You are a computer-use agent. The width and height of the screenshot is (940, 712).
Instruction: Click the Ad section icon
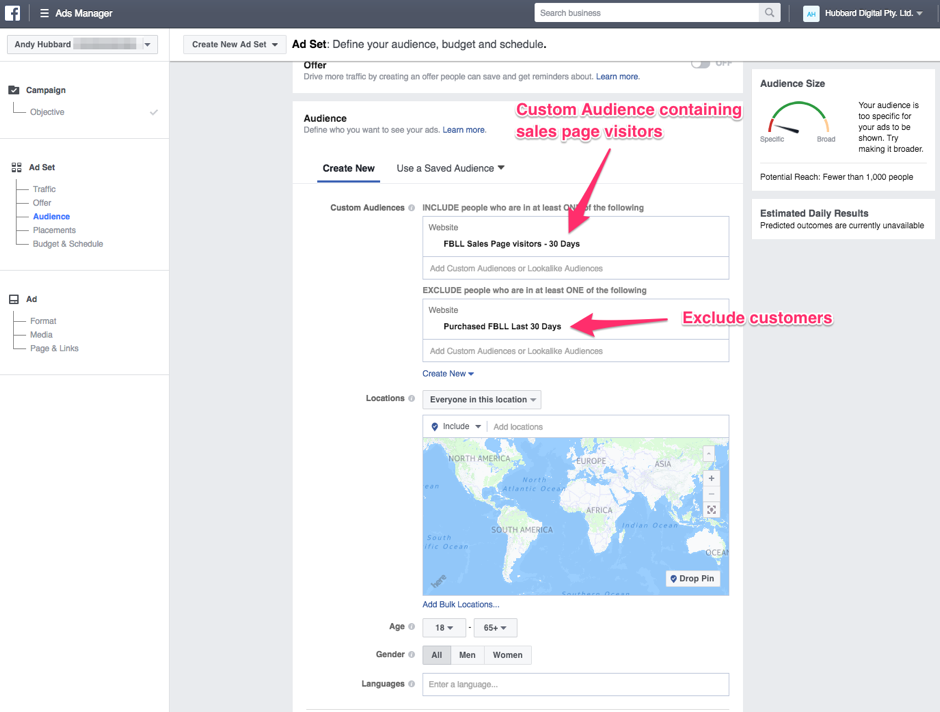click(x=14, y=299)
